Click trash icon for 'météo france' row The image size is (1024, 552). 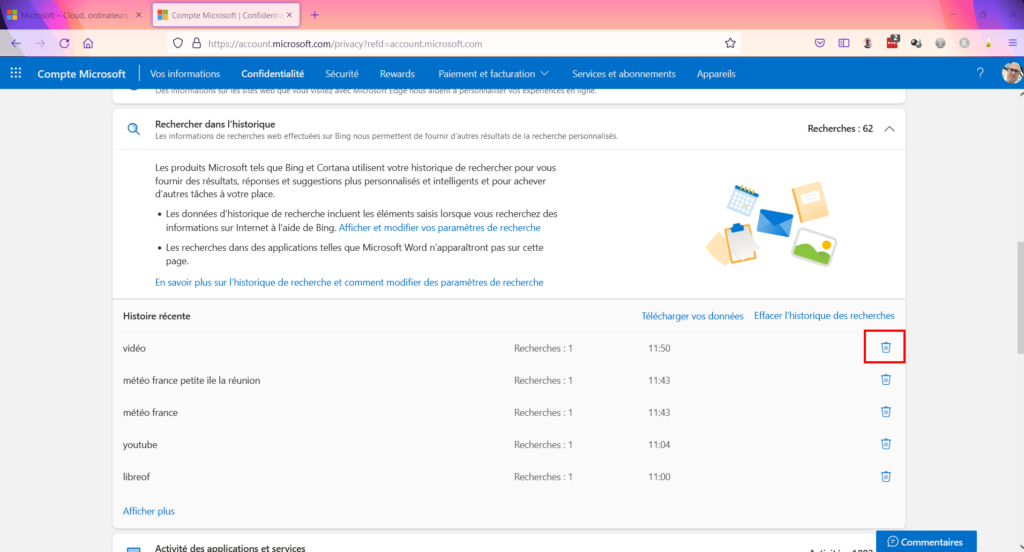point(886,412)
